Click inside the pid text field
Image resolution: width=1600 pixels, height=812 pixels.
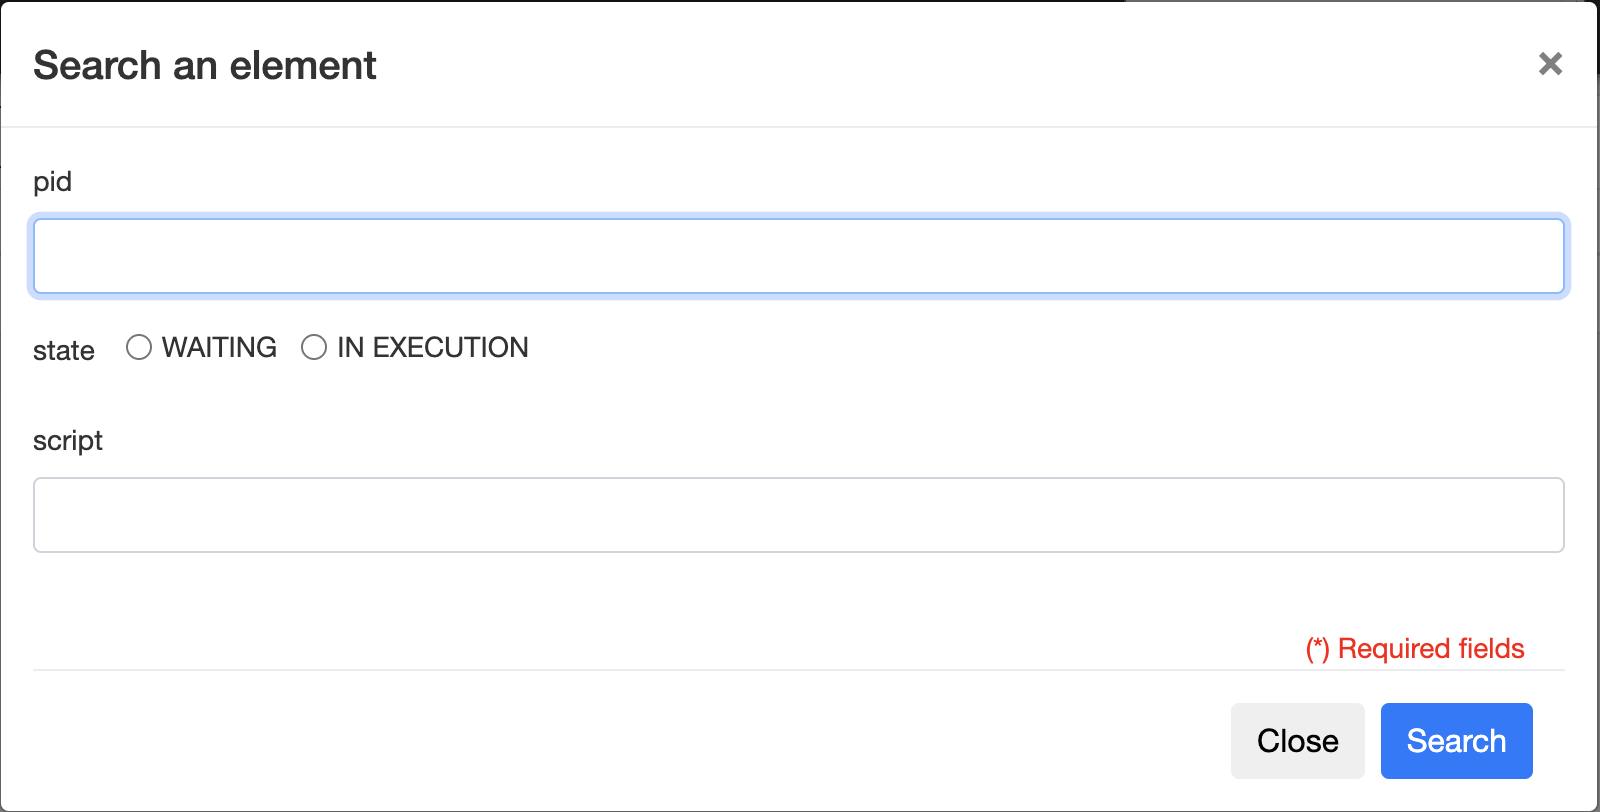pos(798,256)
